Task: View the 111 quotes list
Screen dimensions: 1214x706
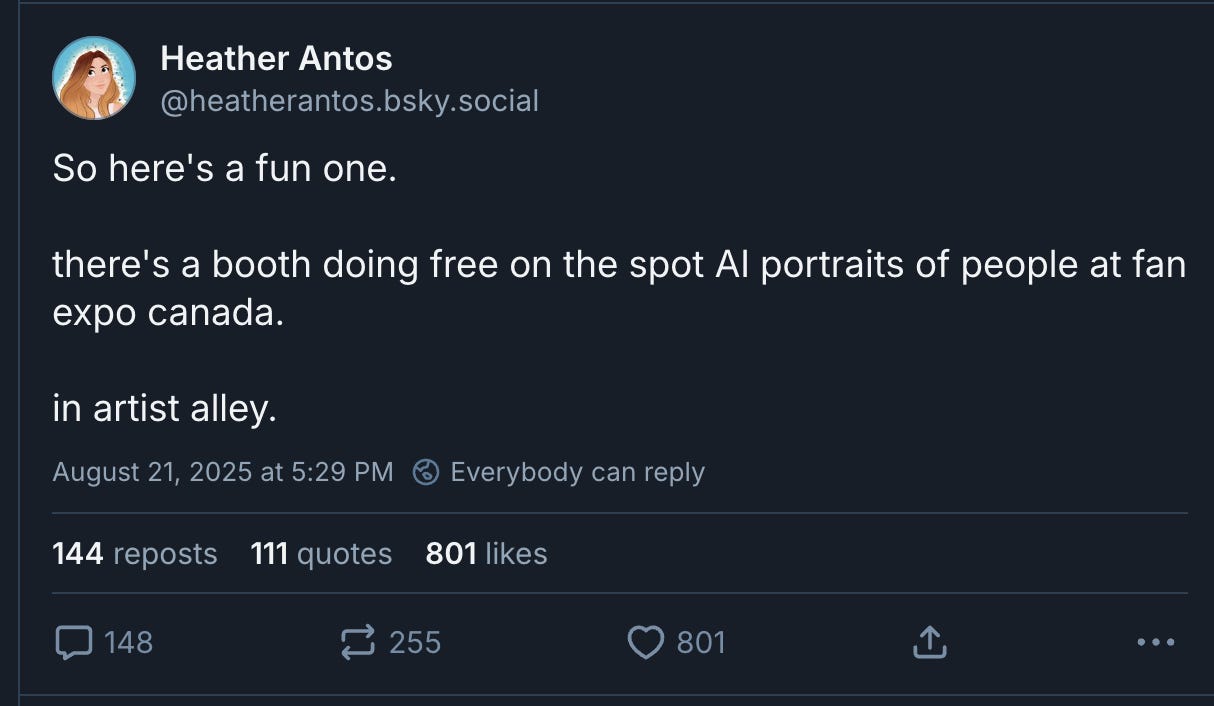Action: pos(321,553)
